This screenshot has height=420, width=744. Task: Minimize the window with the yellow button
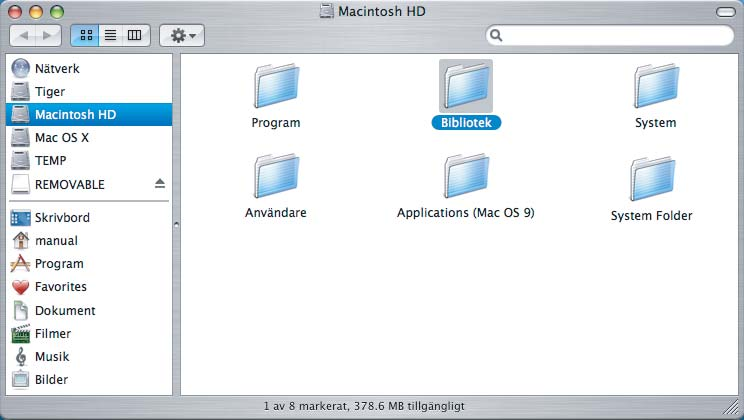coord(36,12)
